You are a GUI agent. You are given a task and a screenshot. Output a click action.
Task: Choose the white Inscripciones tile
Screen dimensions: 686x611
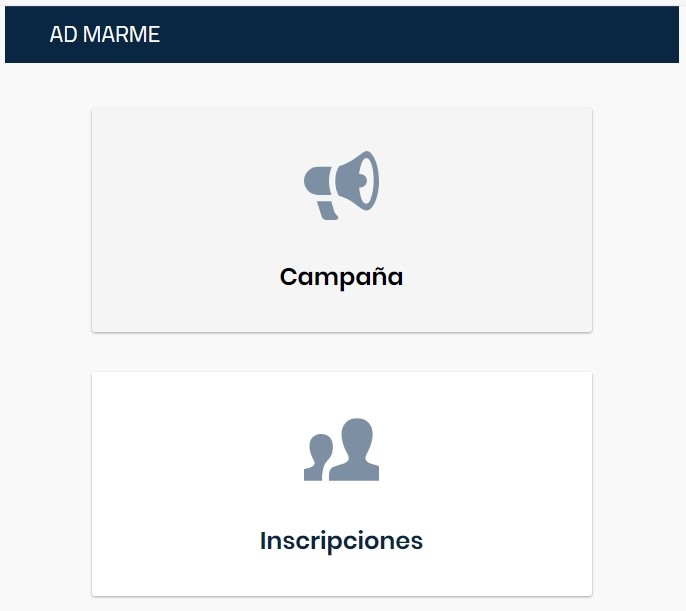(342, 484)
